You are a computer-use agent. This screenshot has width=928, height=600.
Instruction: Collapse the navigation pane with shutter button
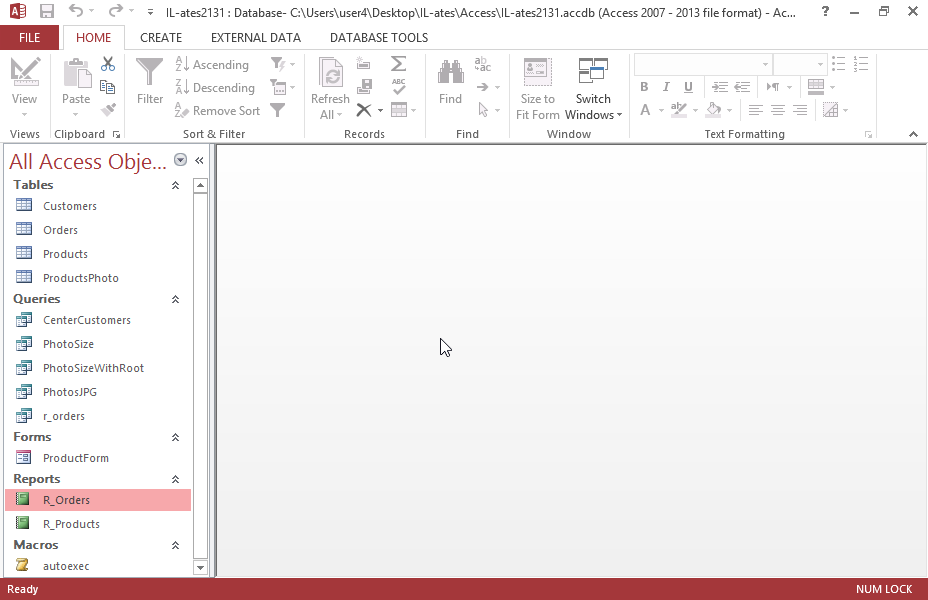pyautogui.click(x=199, y=160)
